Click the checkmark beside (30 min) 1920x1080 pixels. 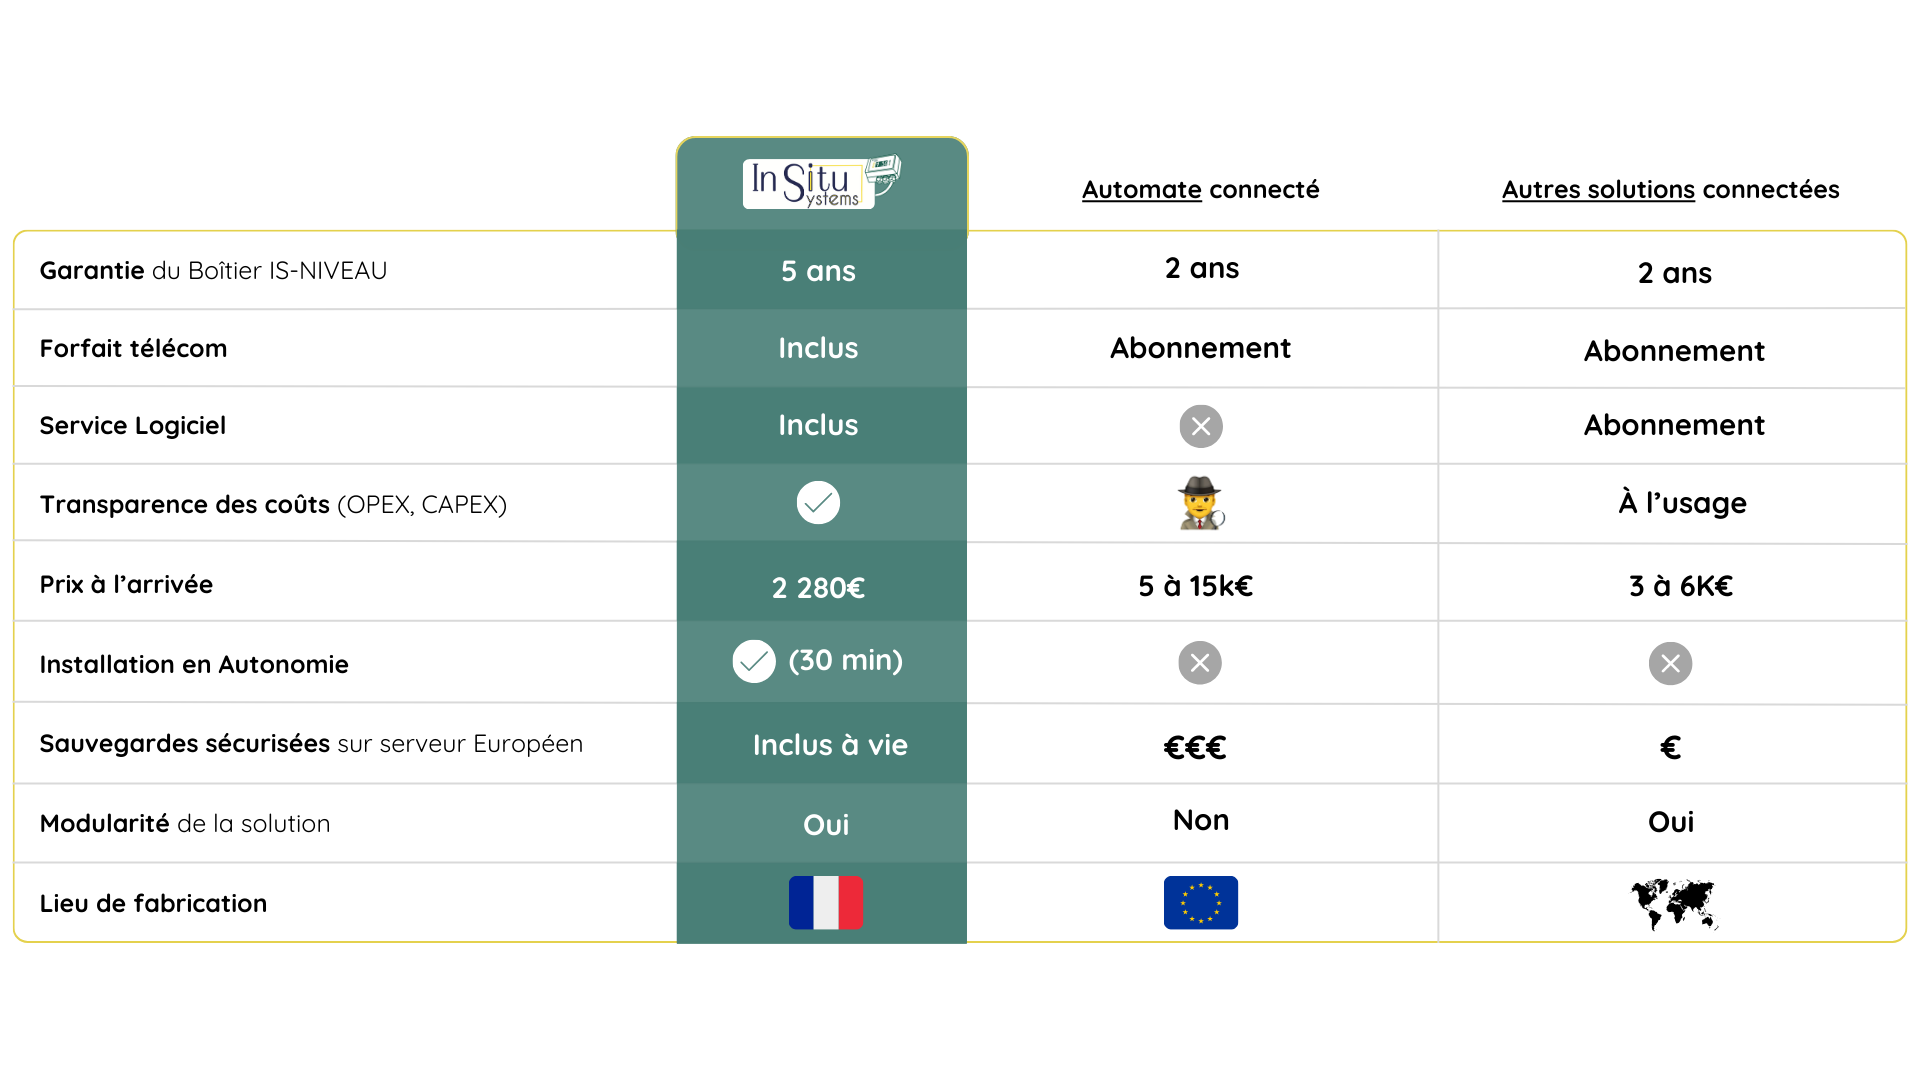(754, 662)
